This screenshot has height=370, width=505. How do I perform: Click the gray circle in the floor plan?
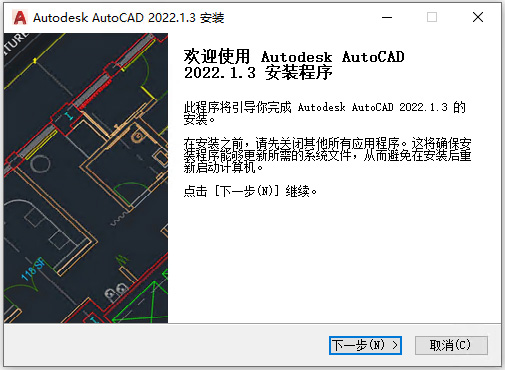[40, 163]
